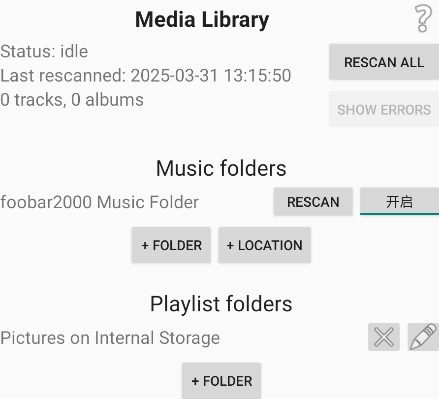Remove Pictures on Internal Storage playlist folder
439x399 pixels.
click(384, 337)
